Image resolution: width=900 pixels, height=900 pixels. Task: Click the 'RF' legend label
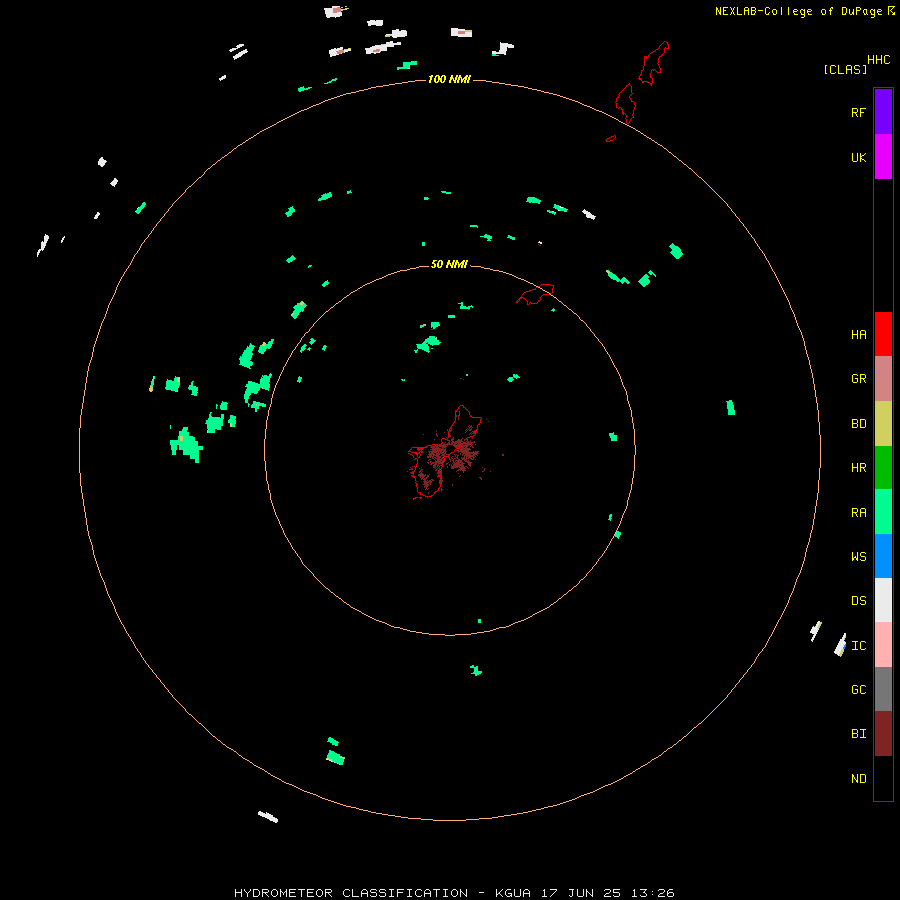(x=858, y=112)
